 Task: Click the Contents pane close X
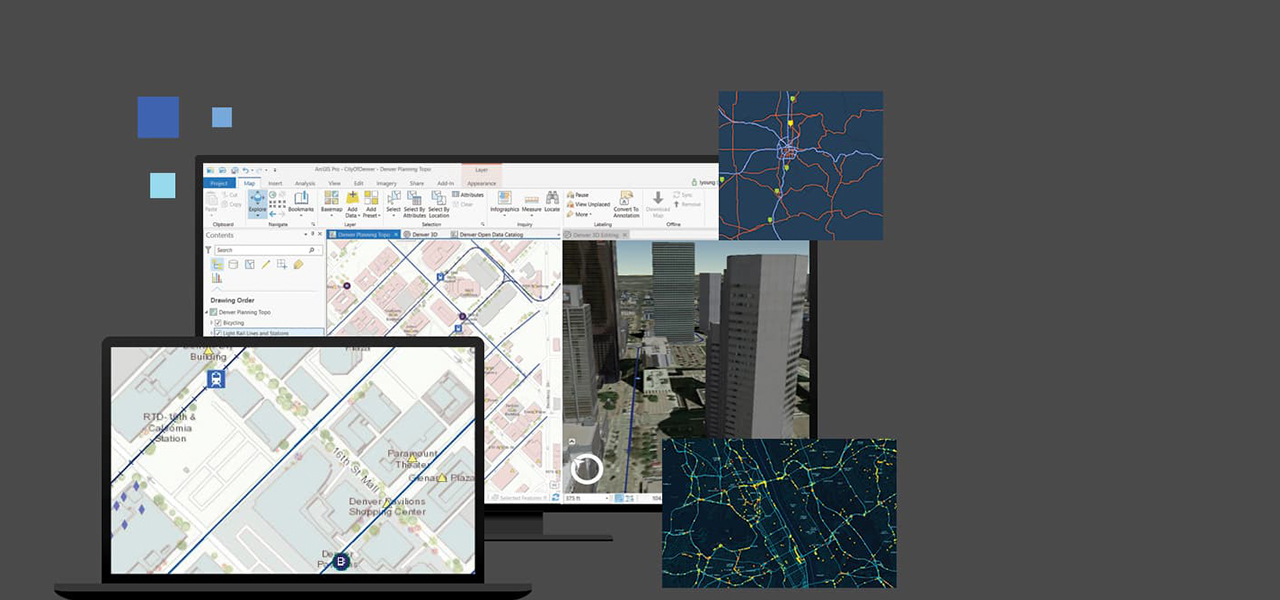320,234
